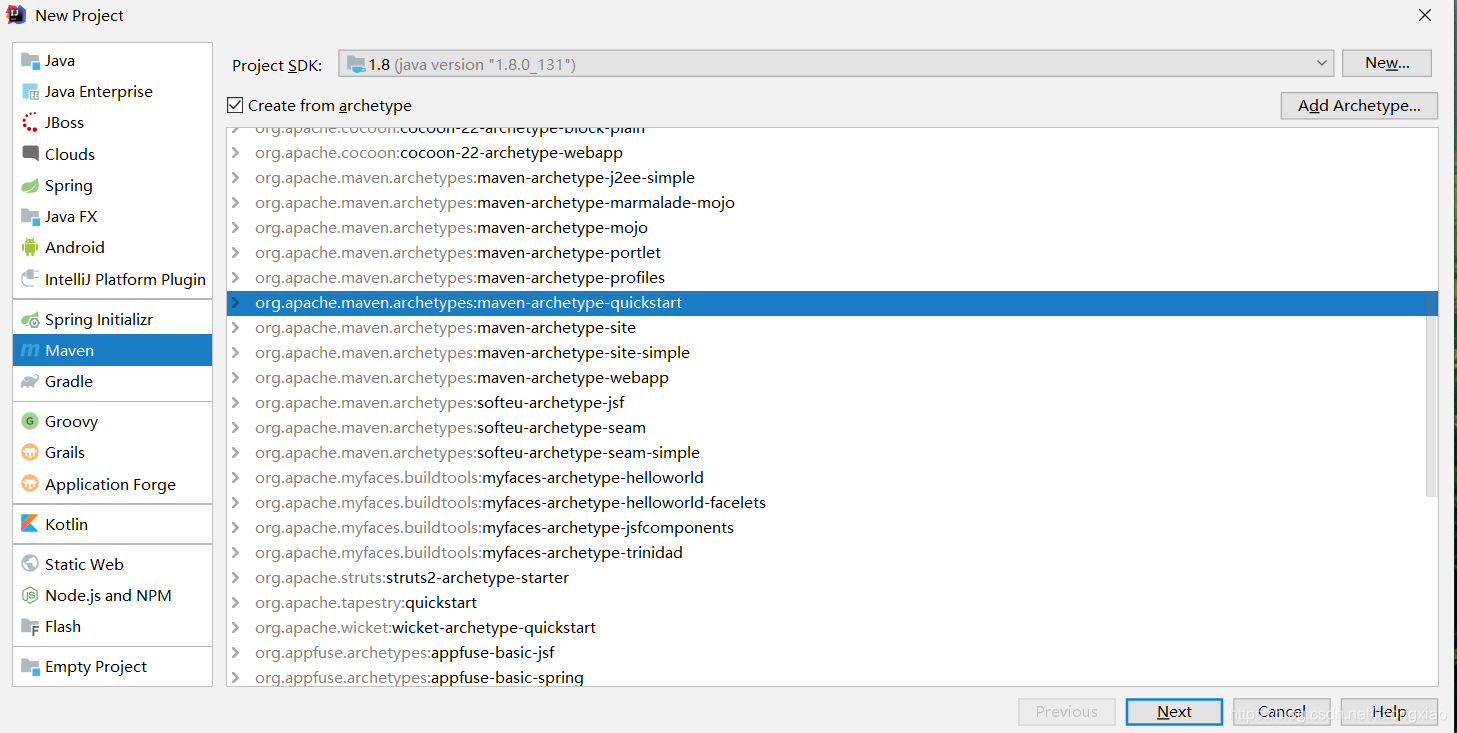Viewport: 1457px width, 733px height.
Task: Select org.apache.tapestry:quickstart archetype
Action: [832, 602]
